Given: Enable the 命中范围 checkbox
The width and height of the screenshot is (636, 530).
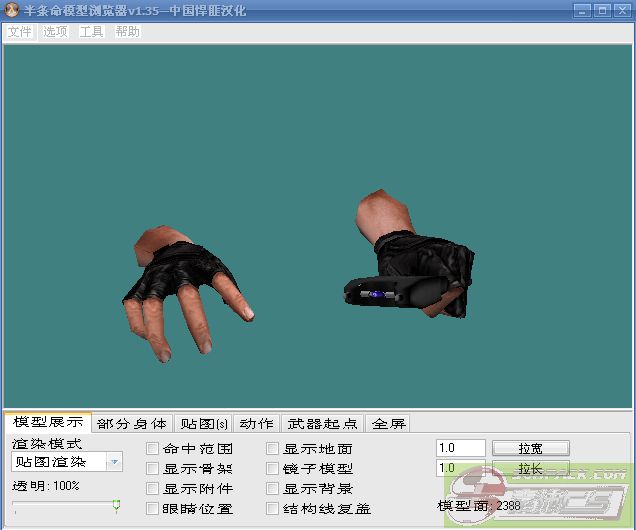Looking at the screenshot, I should 153,449.
